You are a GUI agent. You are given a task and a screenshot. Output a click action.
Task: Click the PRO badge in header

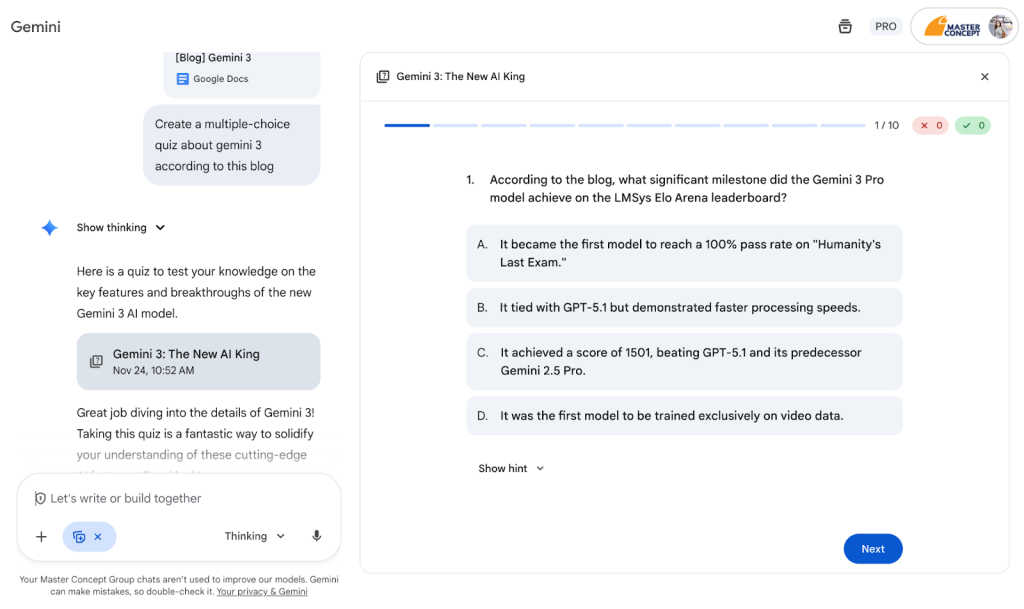[886, 26]
